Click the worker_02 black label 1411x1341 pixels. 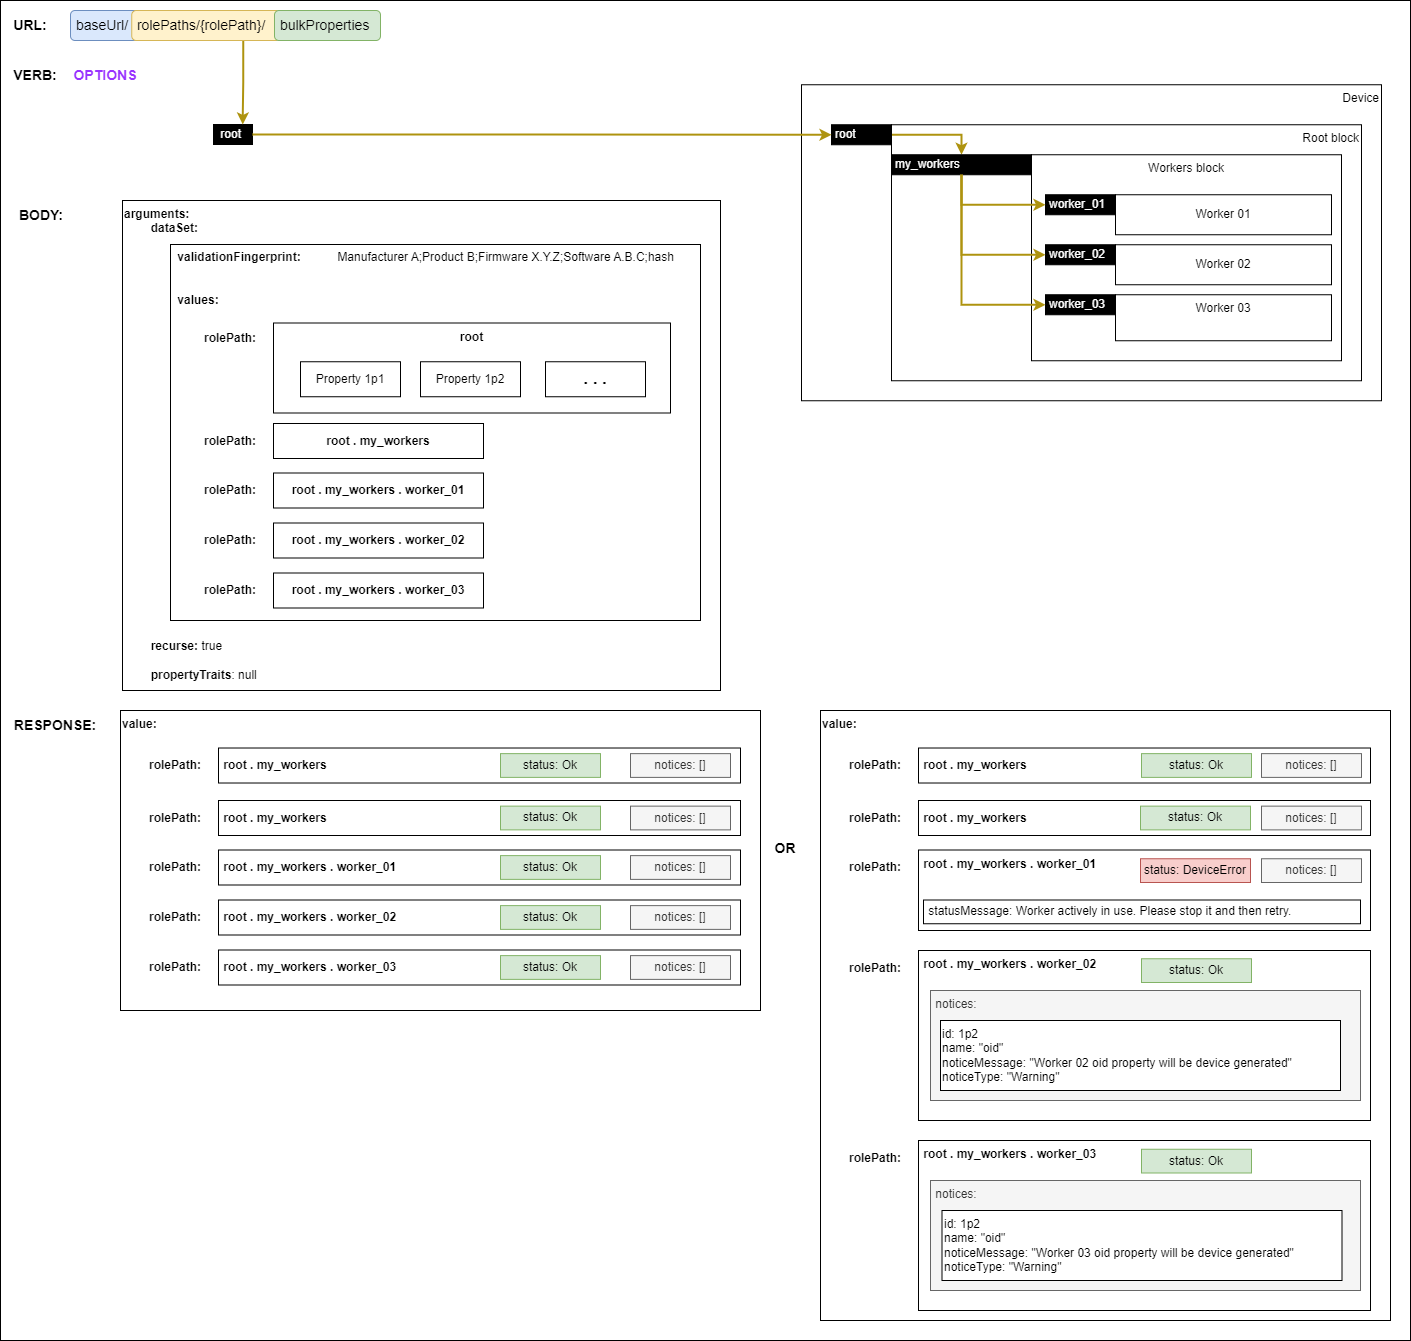(1080, 255)
